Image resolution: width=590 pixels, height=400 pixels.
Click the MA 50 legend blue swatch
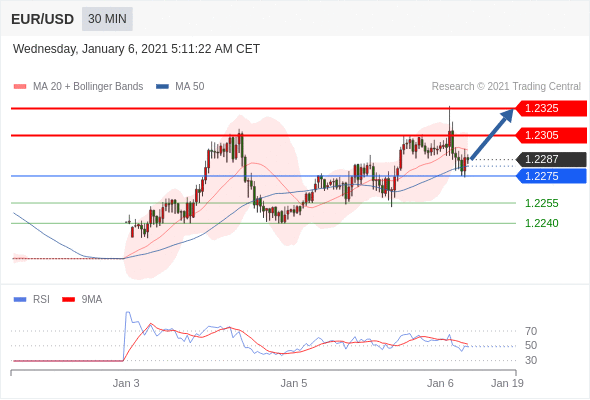(162, 87)
